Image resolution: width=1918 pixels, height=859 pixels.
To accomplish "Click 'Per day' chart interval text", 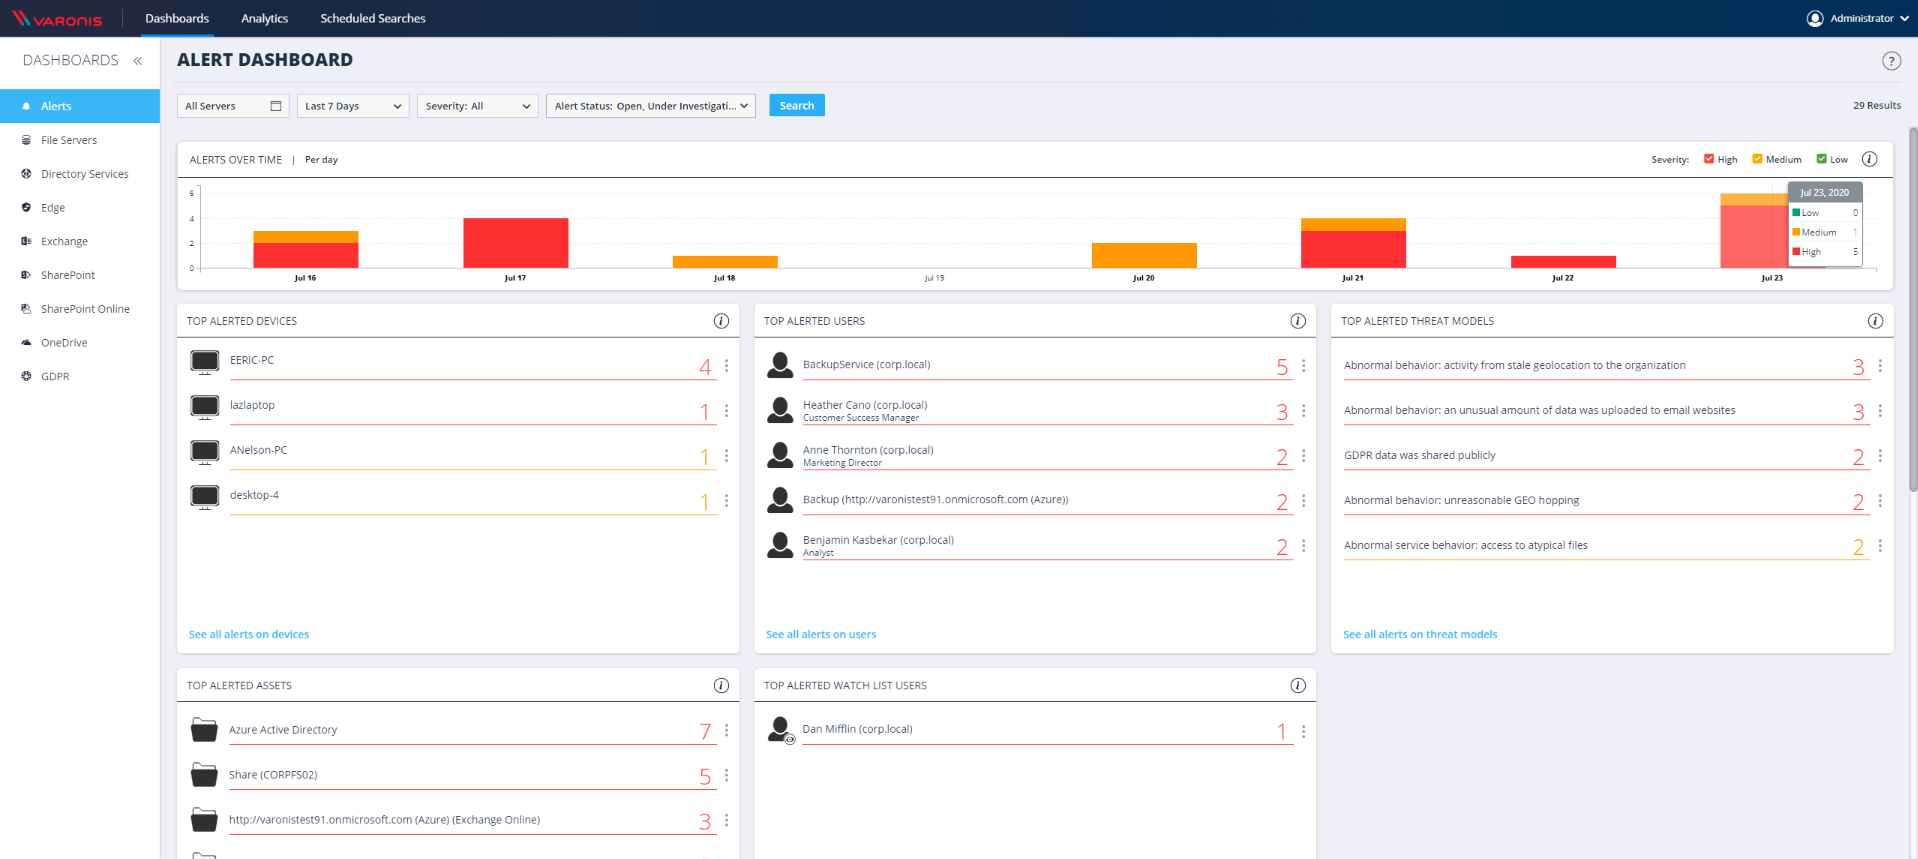I will pos(321,160).
